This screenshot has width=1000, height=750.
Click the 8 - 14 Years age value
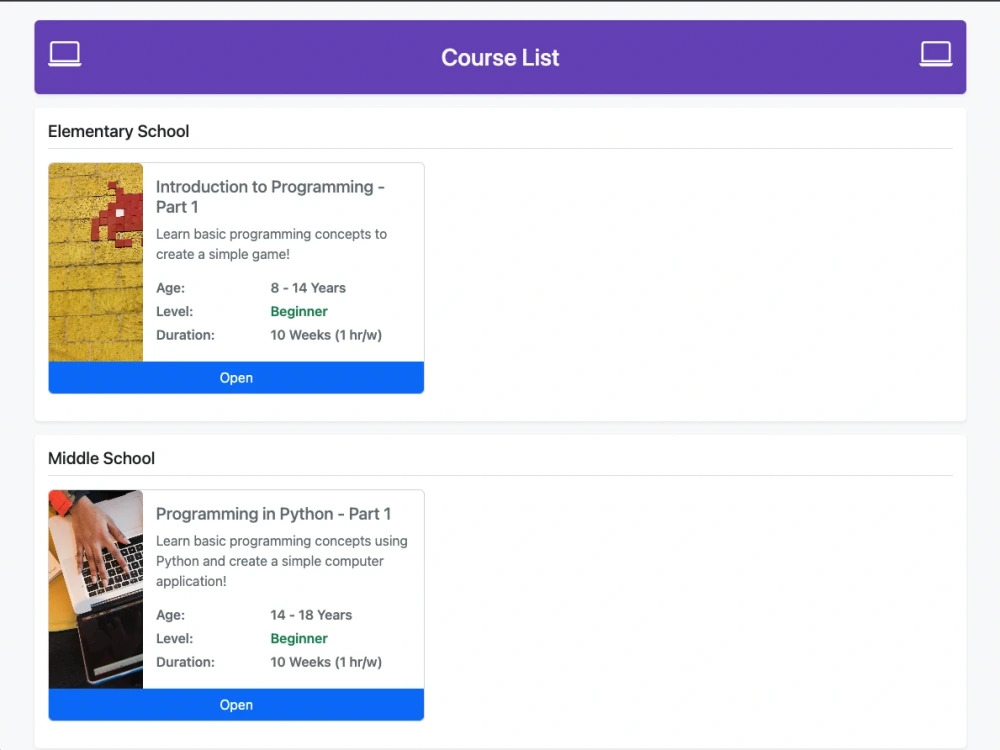[307, 288]
